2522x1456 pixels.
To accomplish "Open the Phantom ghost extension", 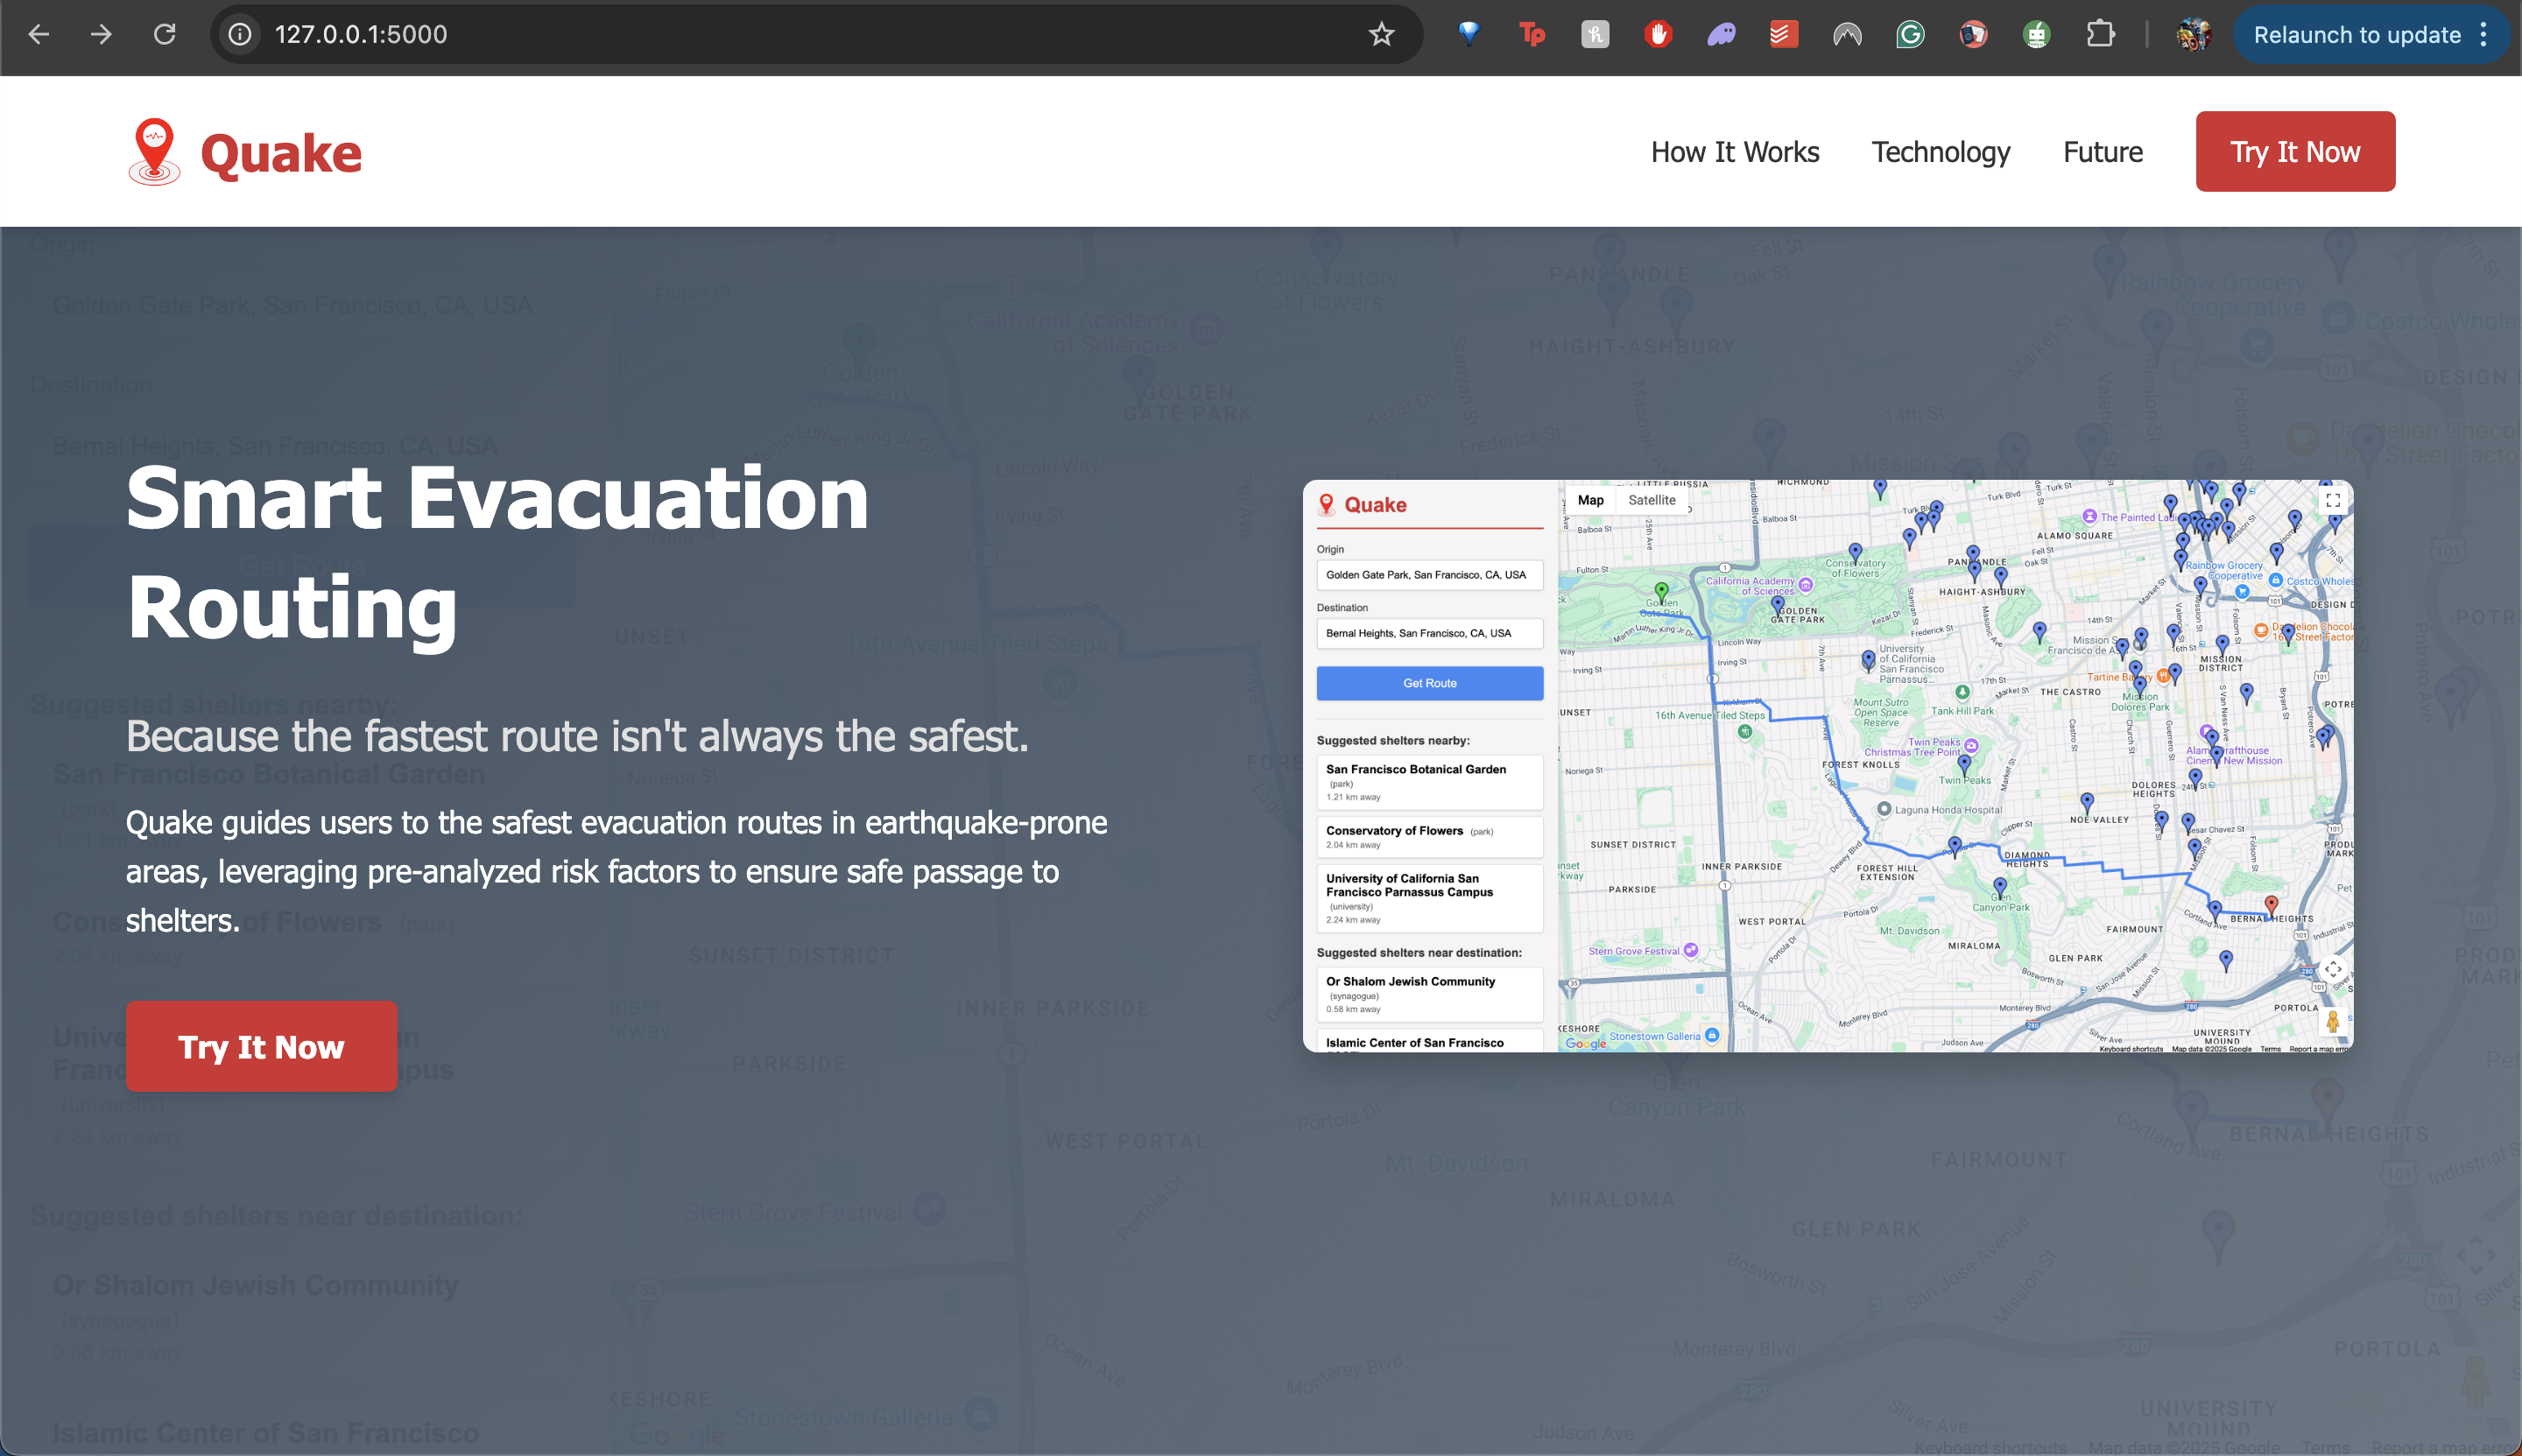I will click(1721, 35).
